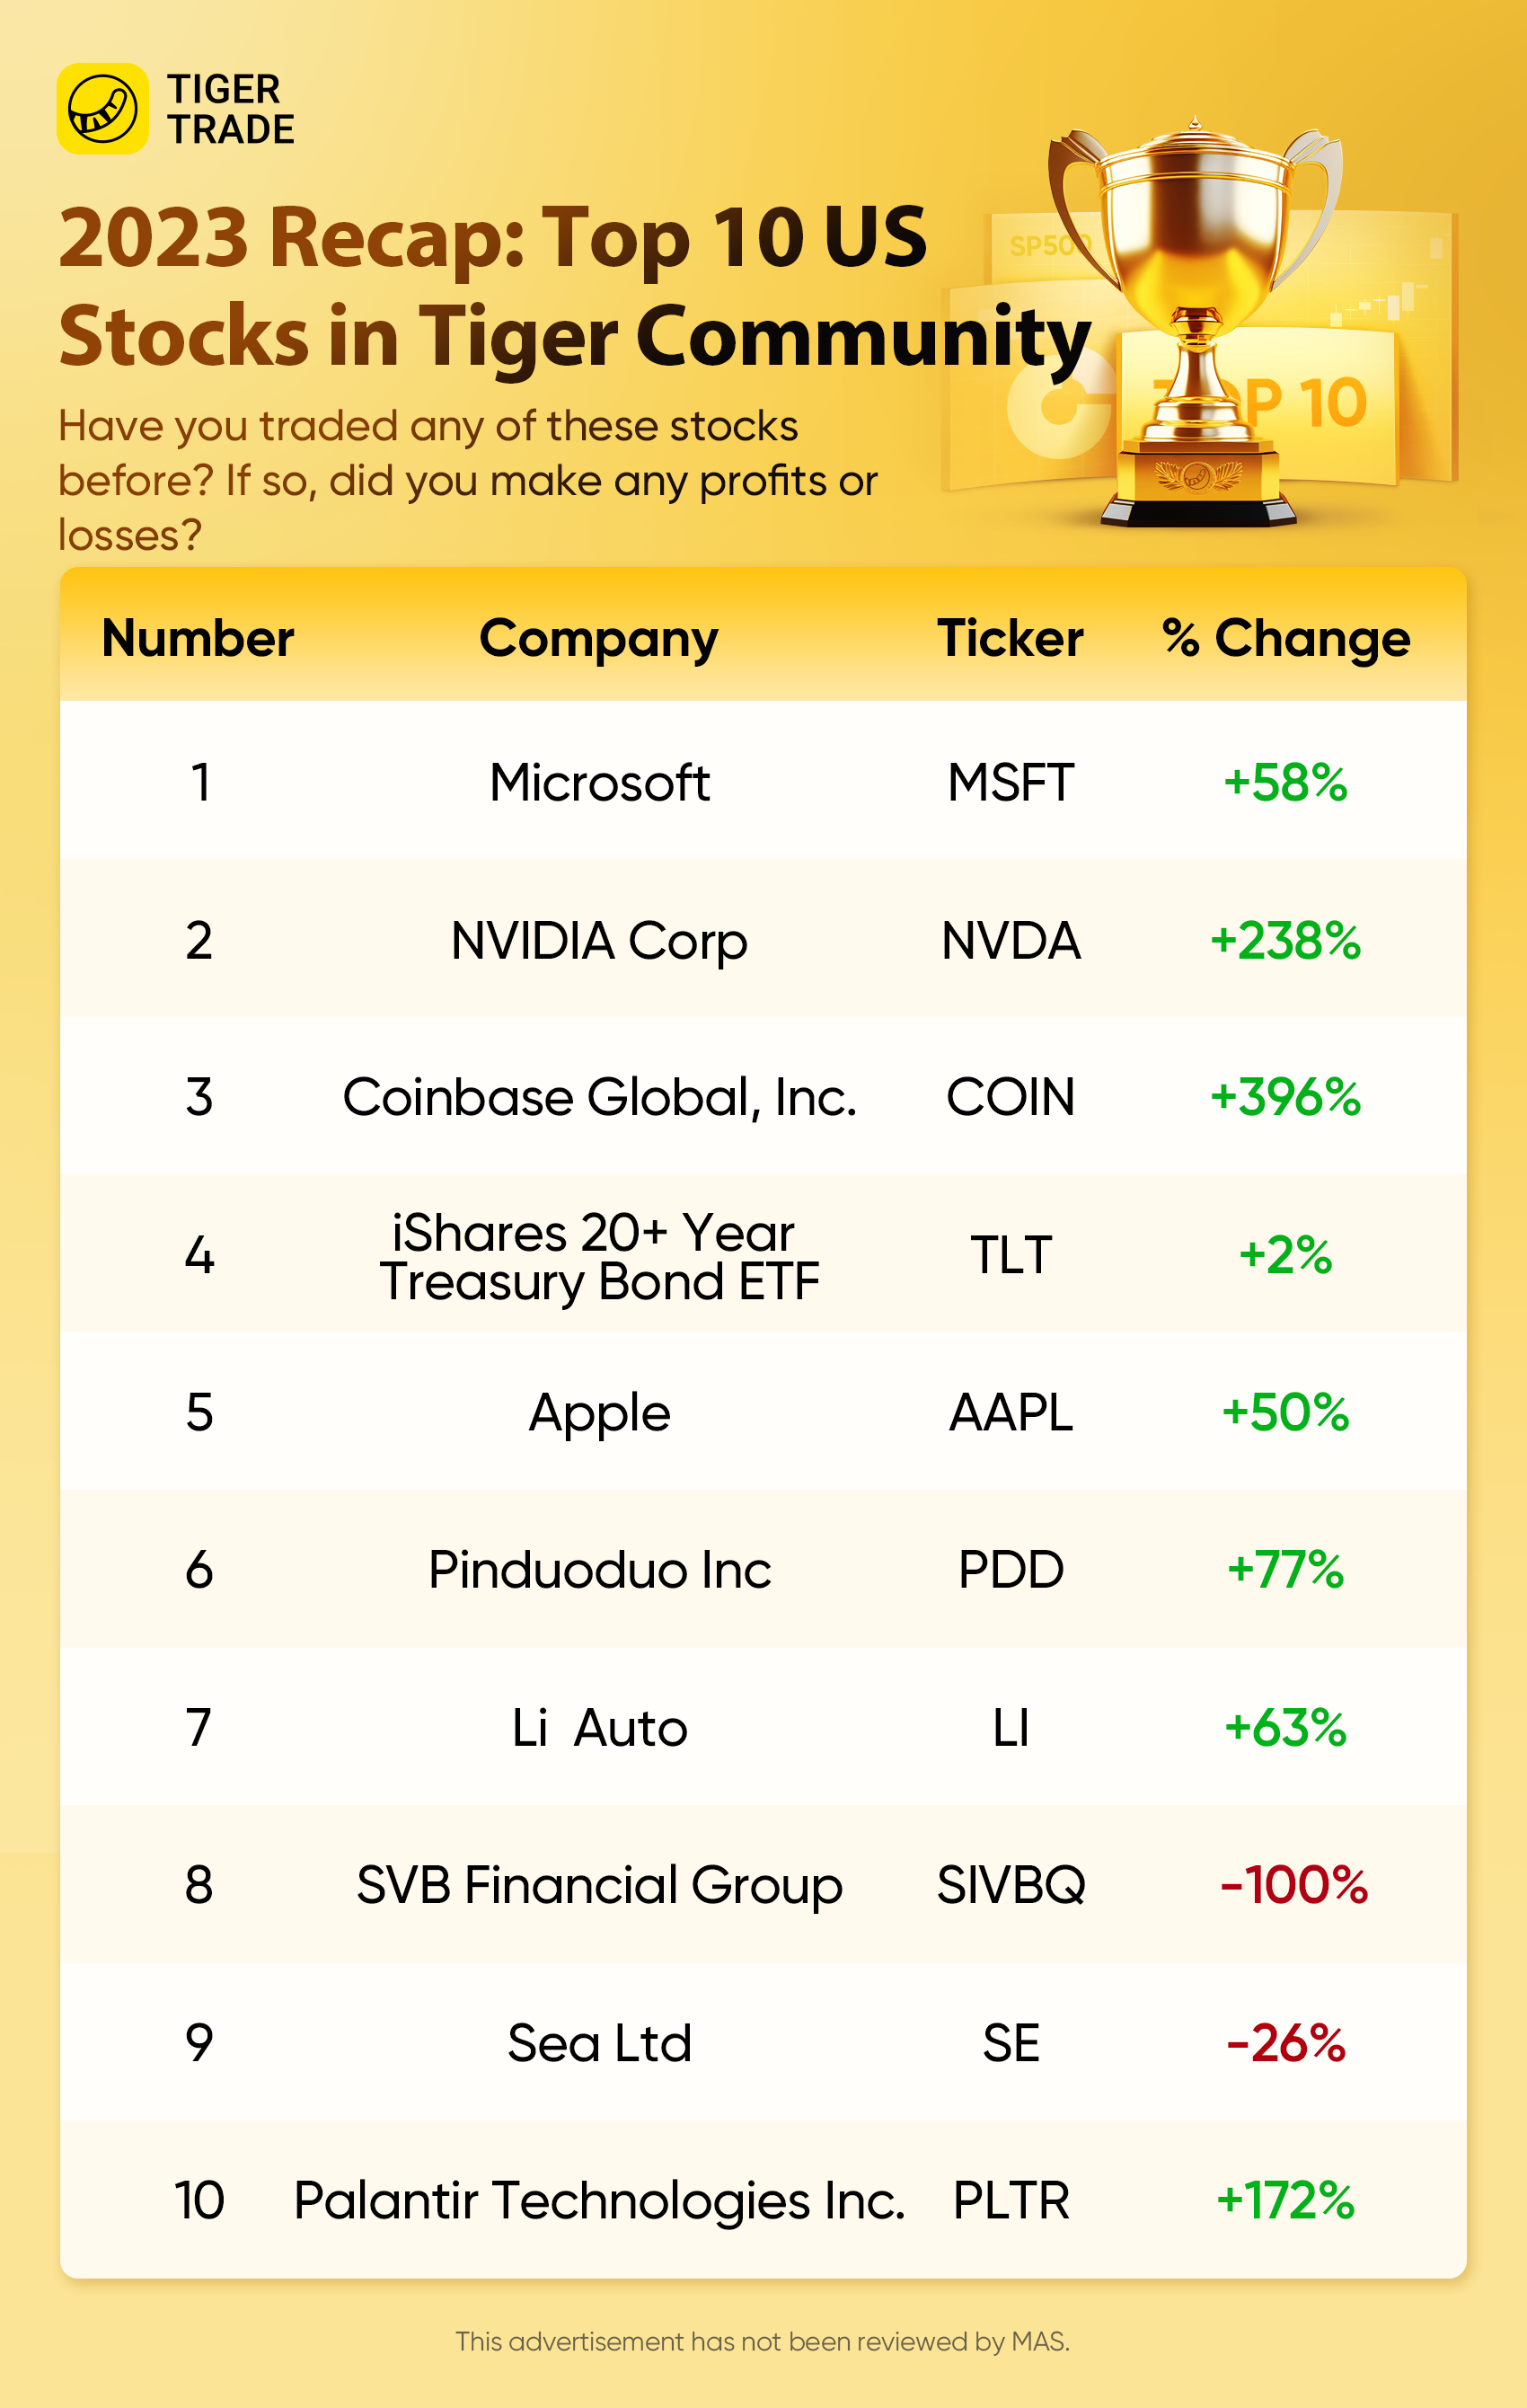Screen dimensions: 1527x2408
Task: Open iShares 20+ Year Treasury Bond ETF
Action: (599, 1256)
